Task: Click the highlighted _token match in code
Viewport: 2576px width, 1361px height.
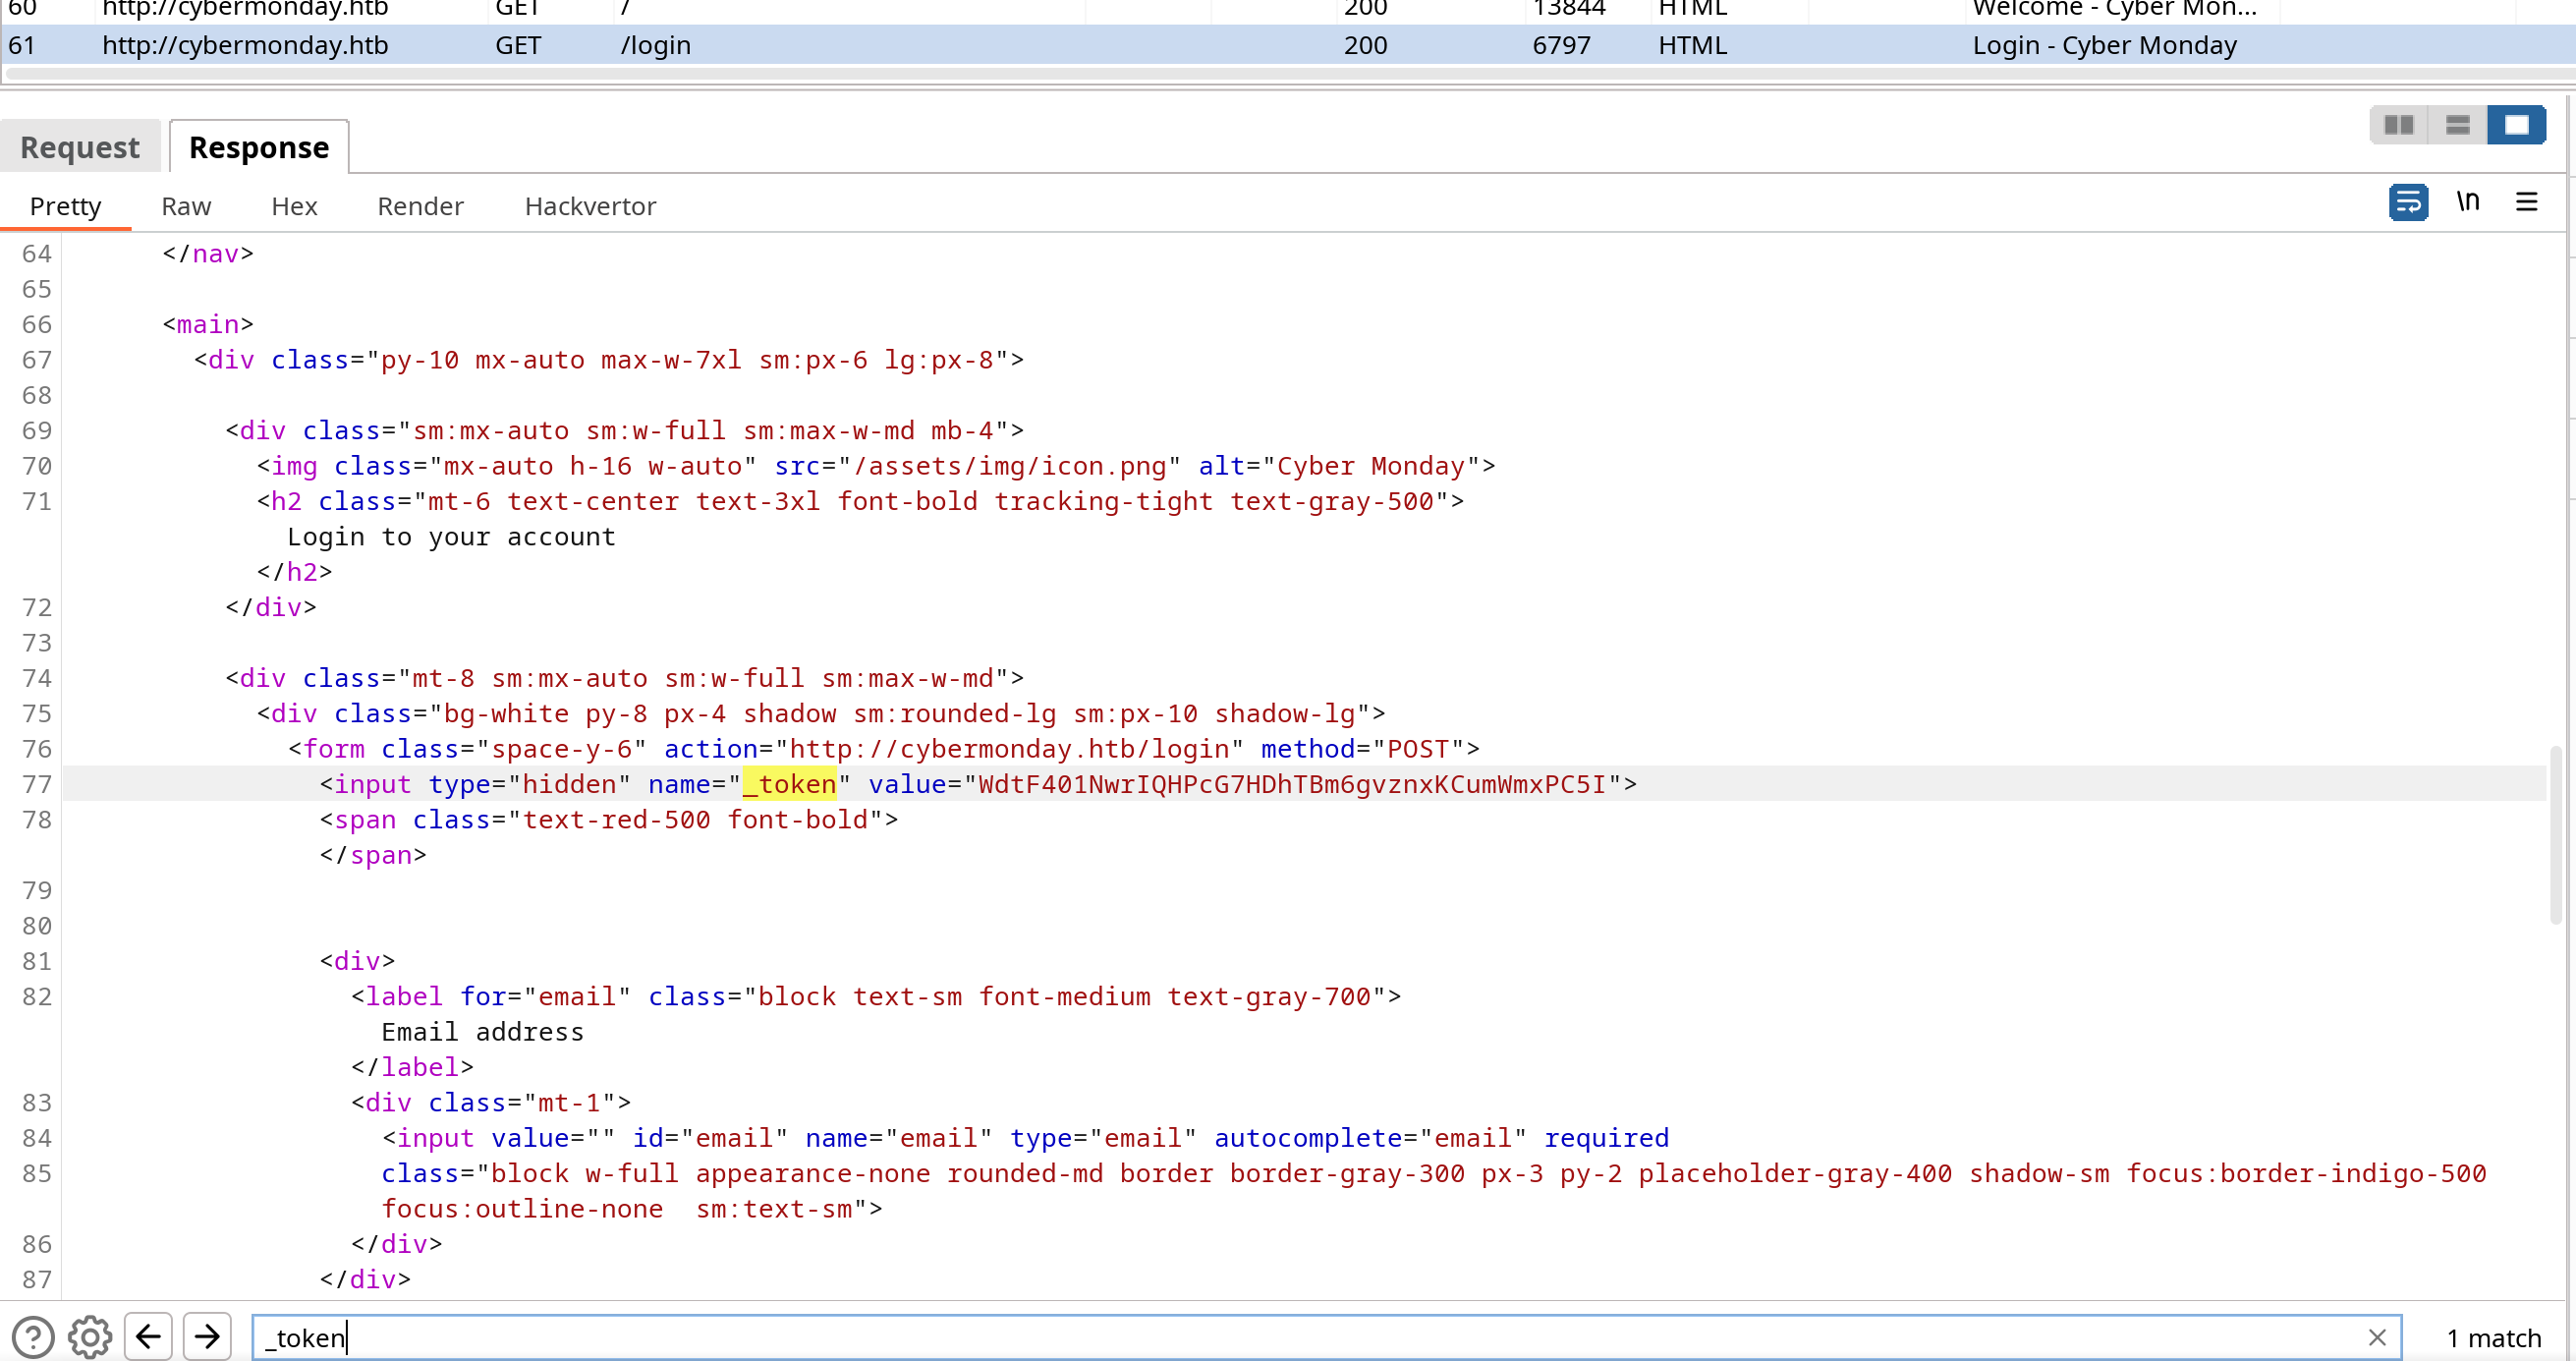Action: point(789,784)
